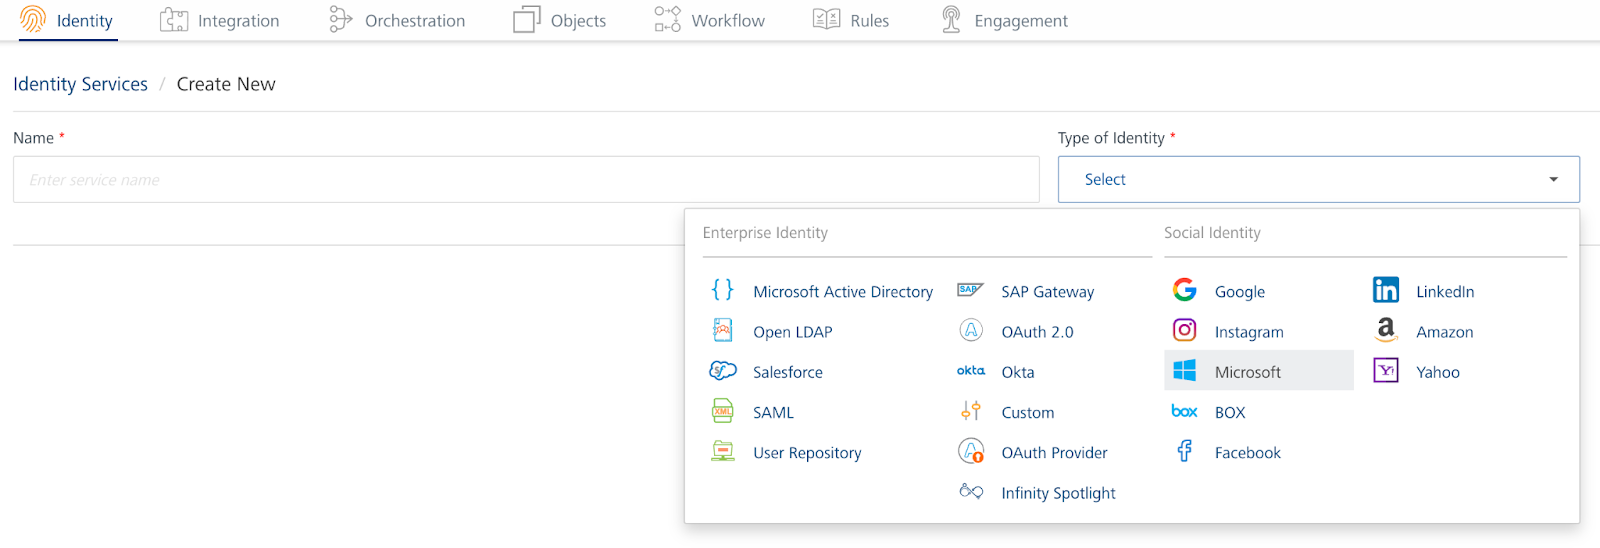Click the Custom sliders icon
Image resolution: width=1600 pixels, height=548 pixels.
point(971,411)
